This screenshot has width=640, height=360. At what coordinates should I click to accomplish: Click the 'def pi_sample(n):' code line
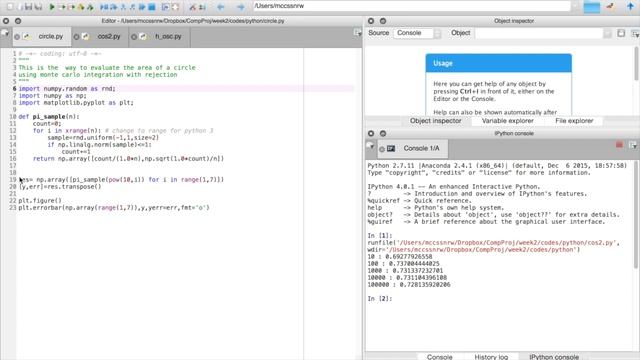tap(49, 116)
